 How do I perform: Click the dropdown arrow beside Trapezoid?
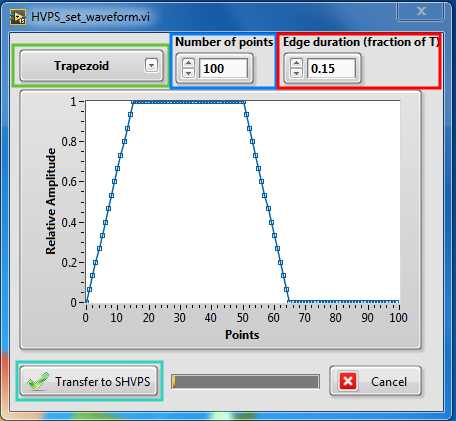point(151,65)
